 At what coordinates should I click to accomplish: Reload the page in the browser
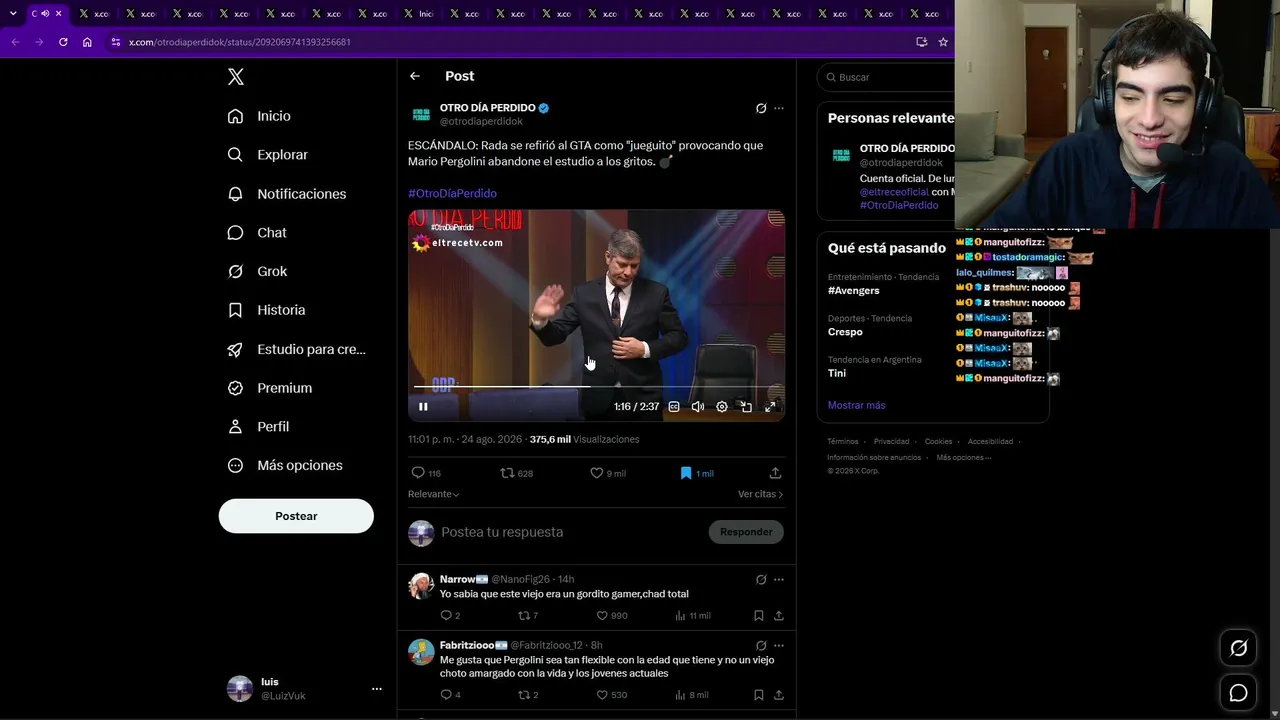pyautogui.click(x=63, y=42)
